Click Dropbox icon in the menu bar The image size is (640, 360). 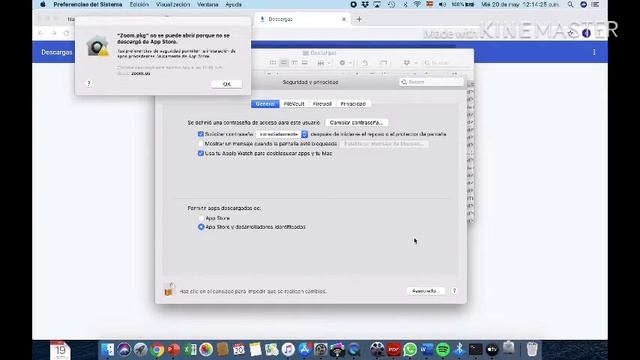click(x=365, y=4)
